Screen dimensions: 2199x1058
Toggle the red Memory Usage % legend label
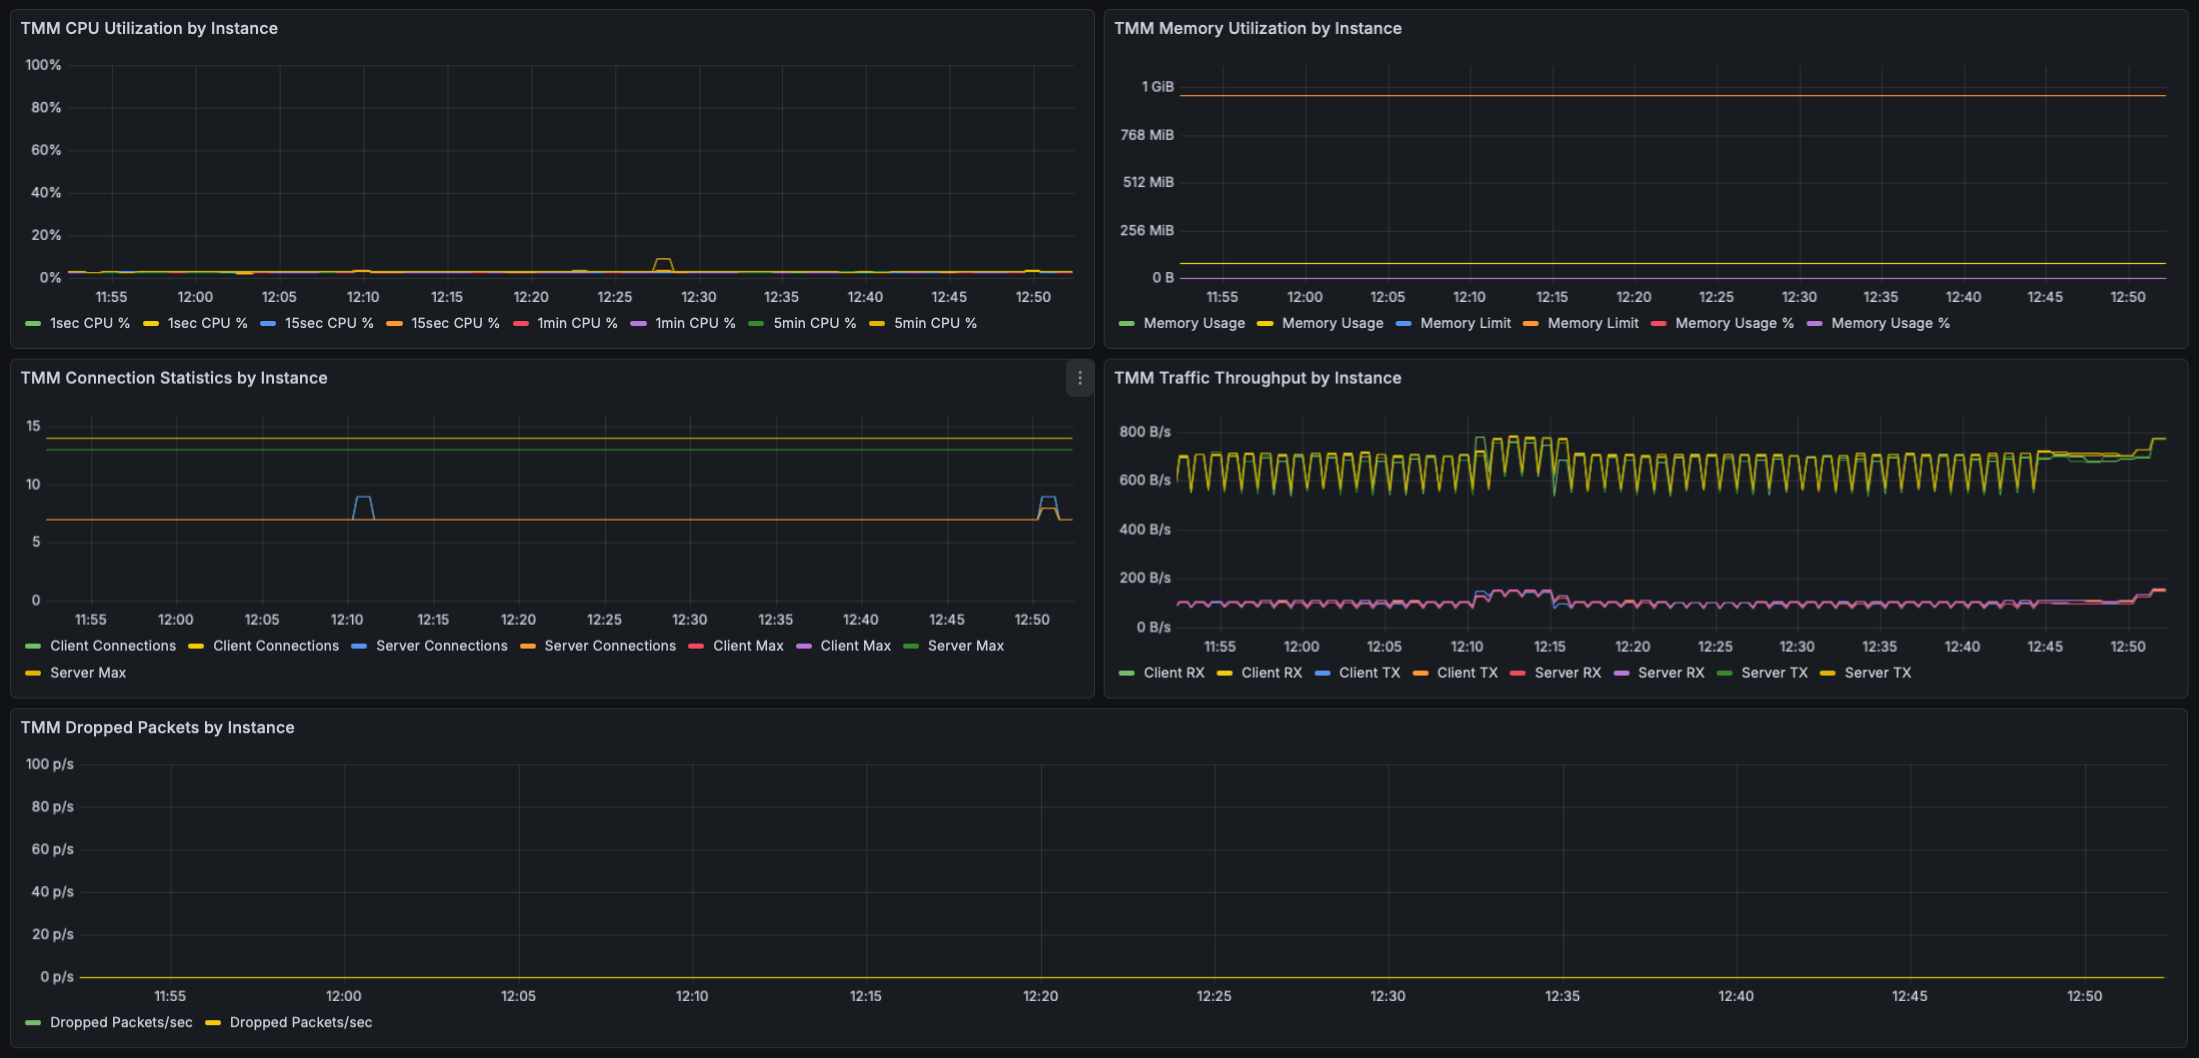coord(1734,323)
